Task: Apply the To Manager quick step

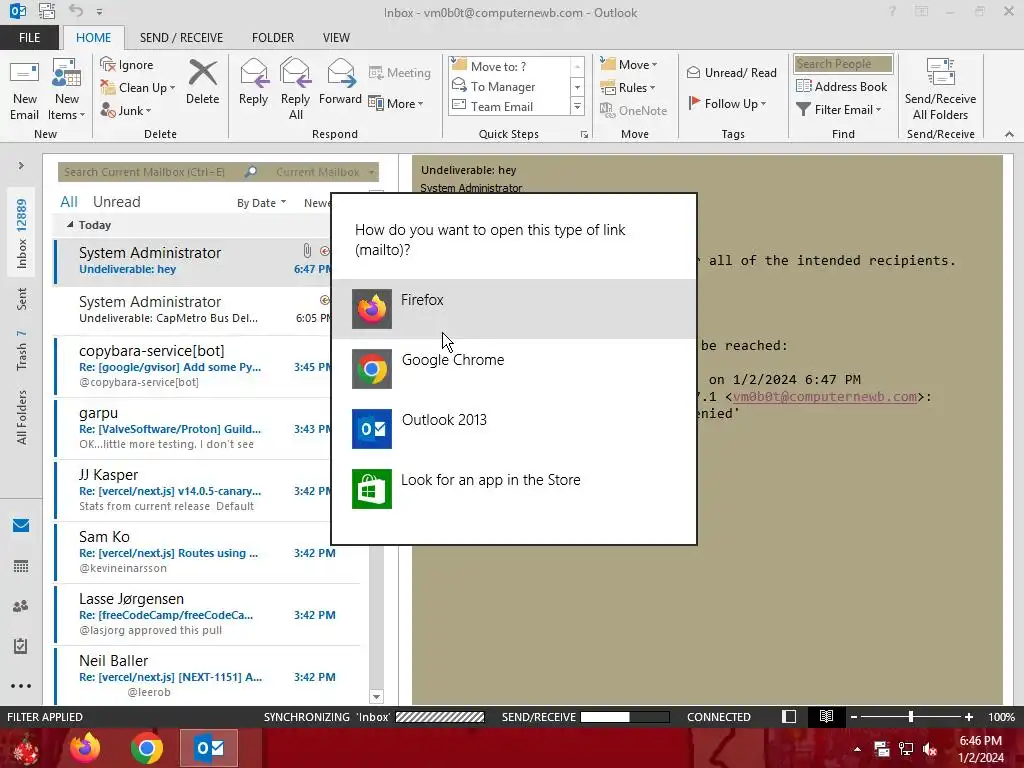Action: click(x=509, y=87)
